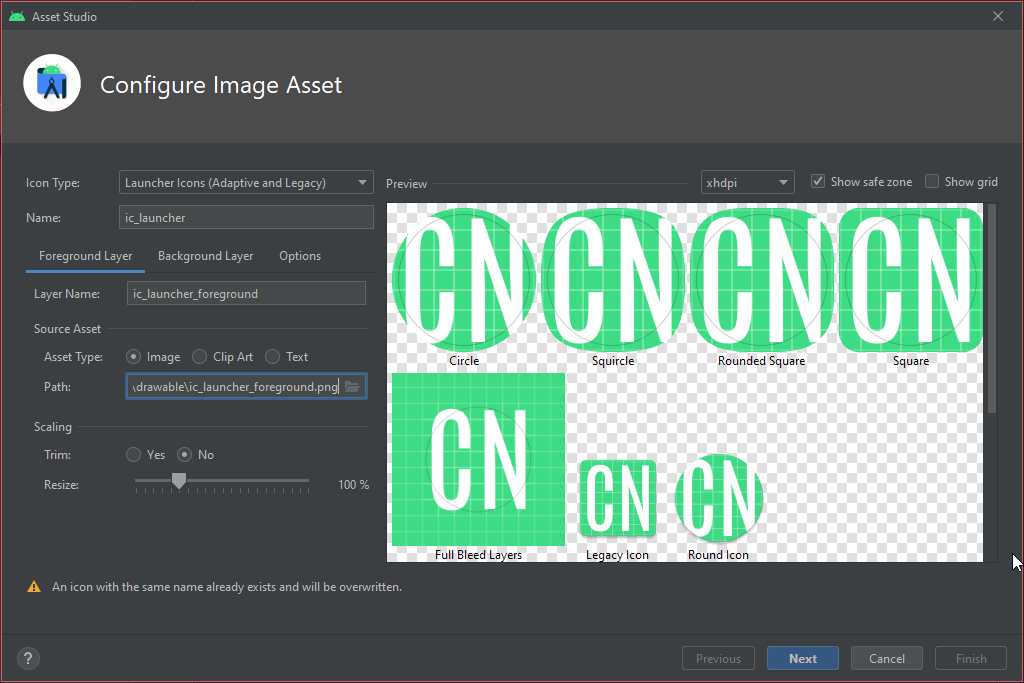Click the Source Asset section label

pos(67,328)
